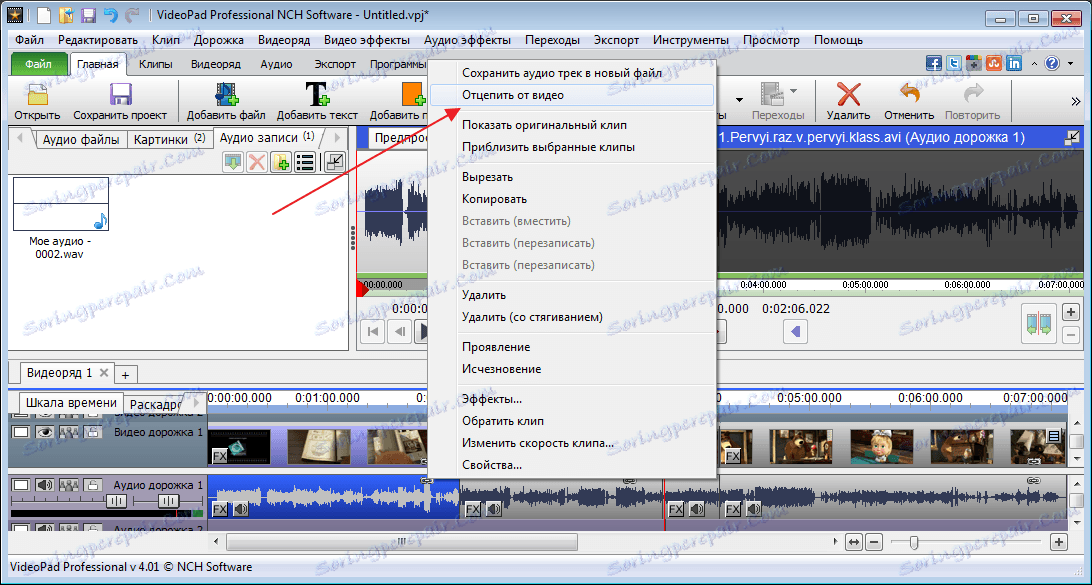Screen dimensions: 1092x585
Task: Click the new project icon in the title bar
Action: coord(43,14)
